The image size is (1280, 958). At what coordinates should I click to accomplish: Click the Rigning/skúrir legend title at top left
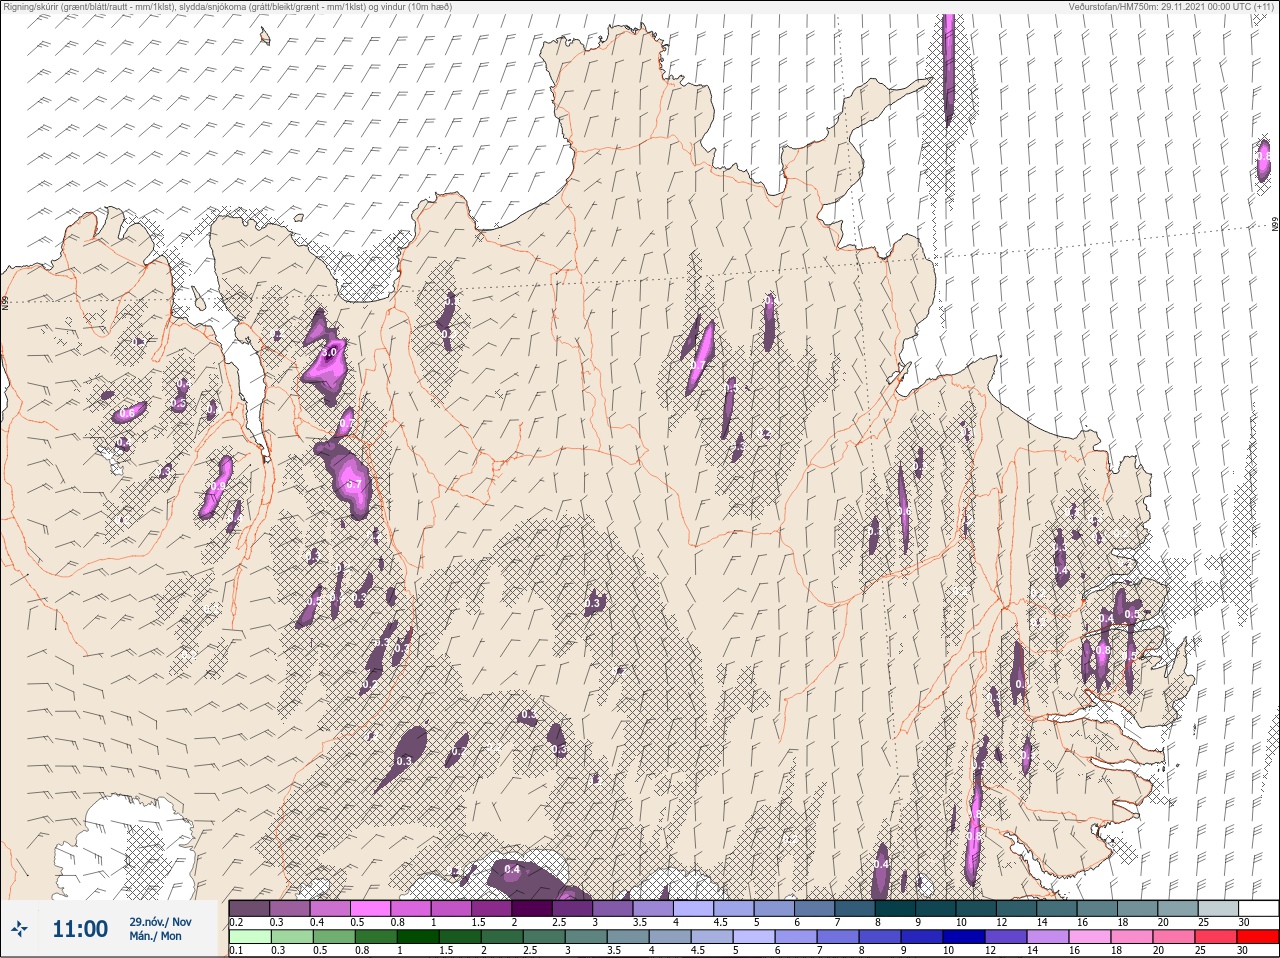click(x=227, y=6)
